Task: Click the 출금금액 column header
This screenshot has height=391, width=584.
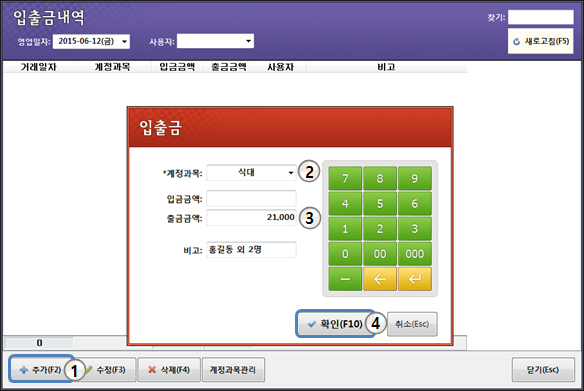Action: (x=229, y=67)
